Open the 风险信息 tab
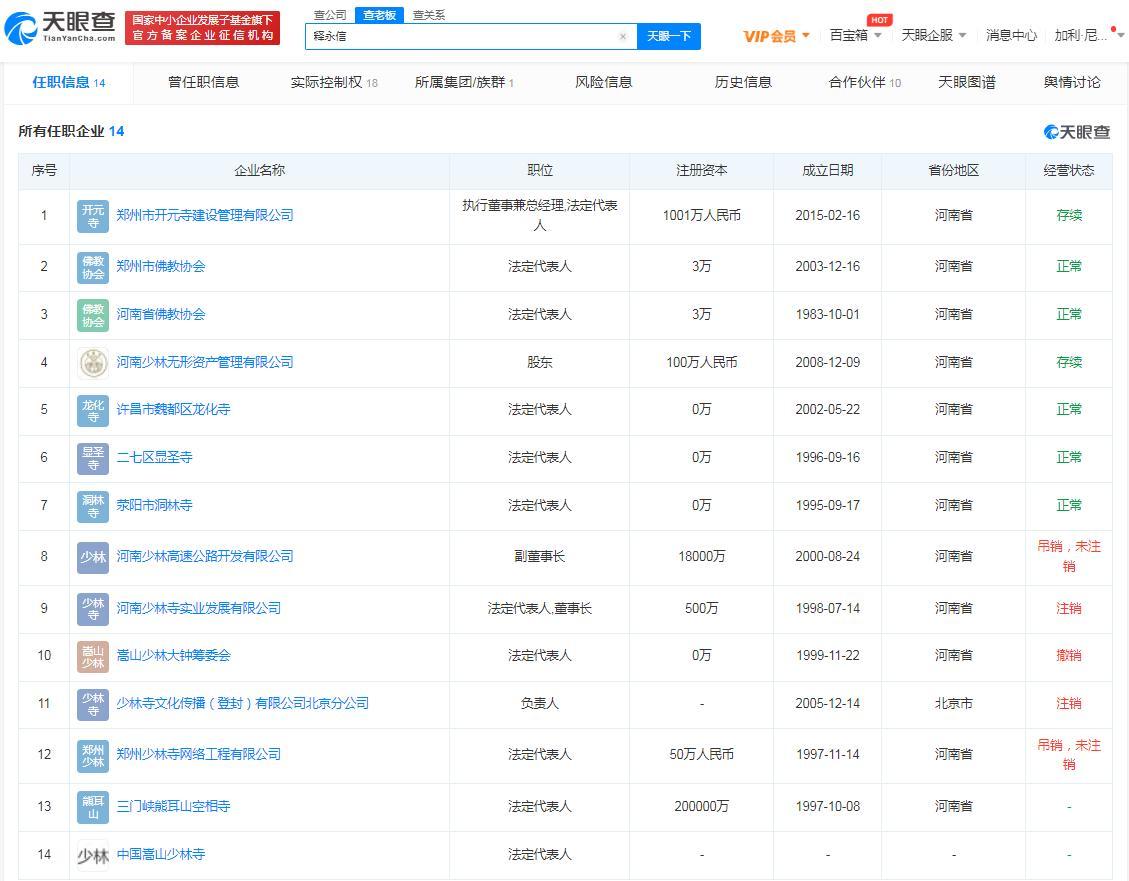Image resolution: width=1129 pixels, height=881 pixels. 603,82
